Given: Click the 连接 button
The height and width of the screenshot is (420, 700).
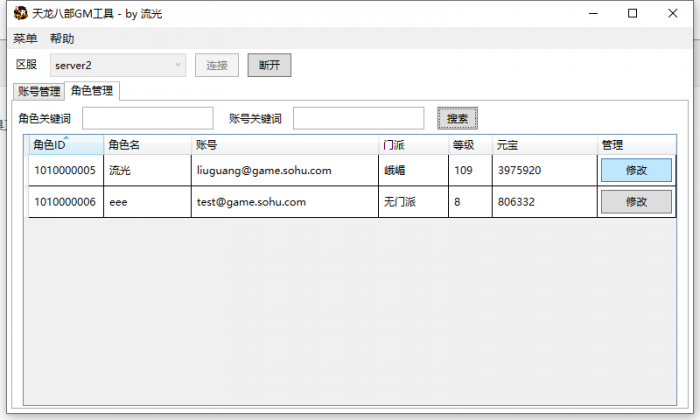Looking at the screenshot, I should 217,65.
